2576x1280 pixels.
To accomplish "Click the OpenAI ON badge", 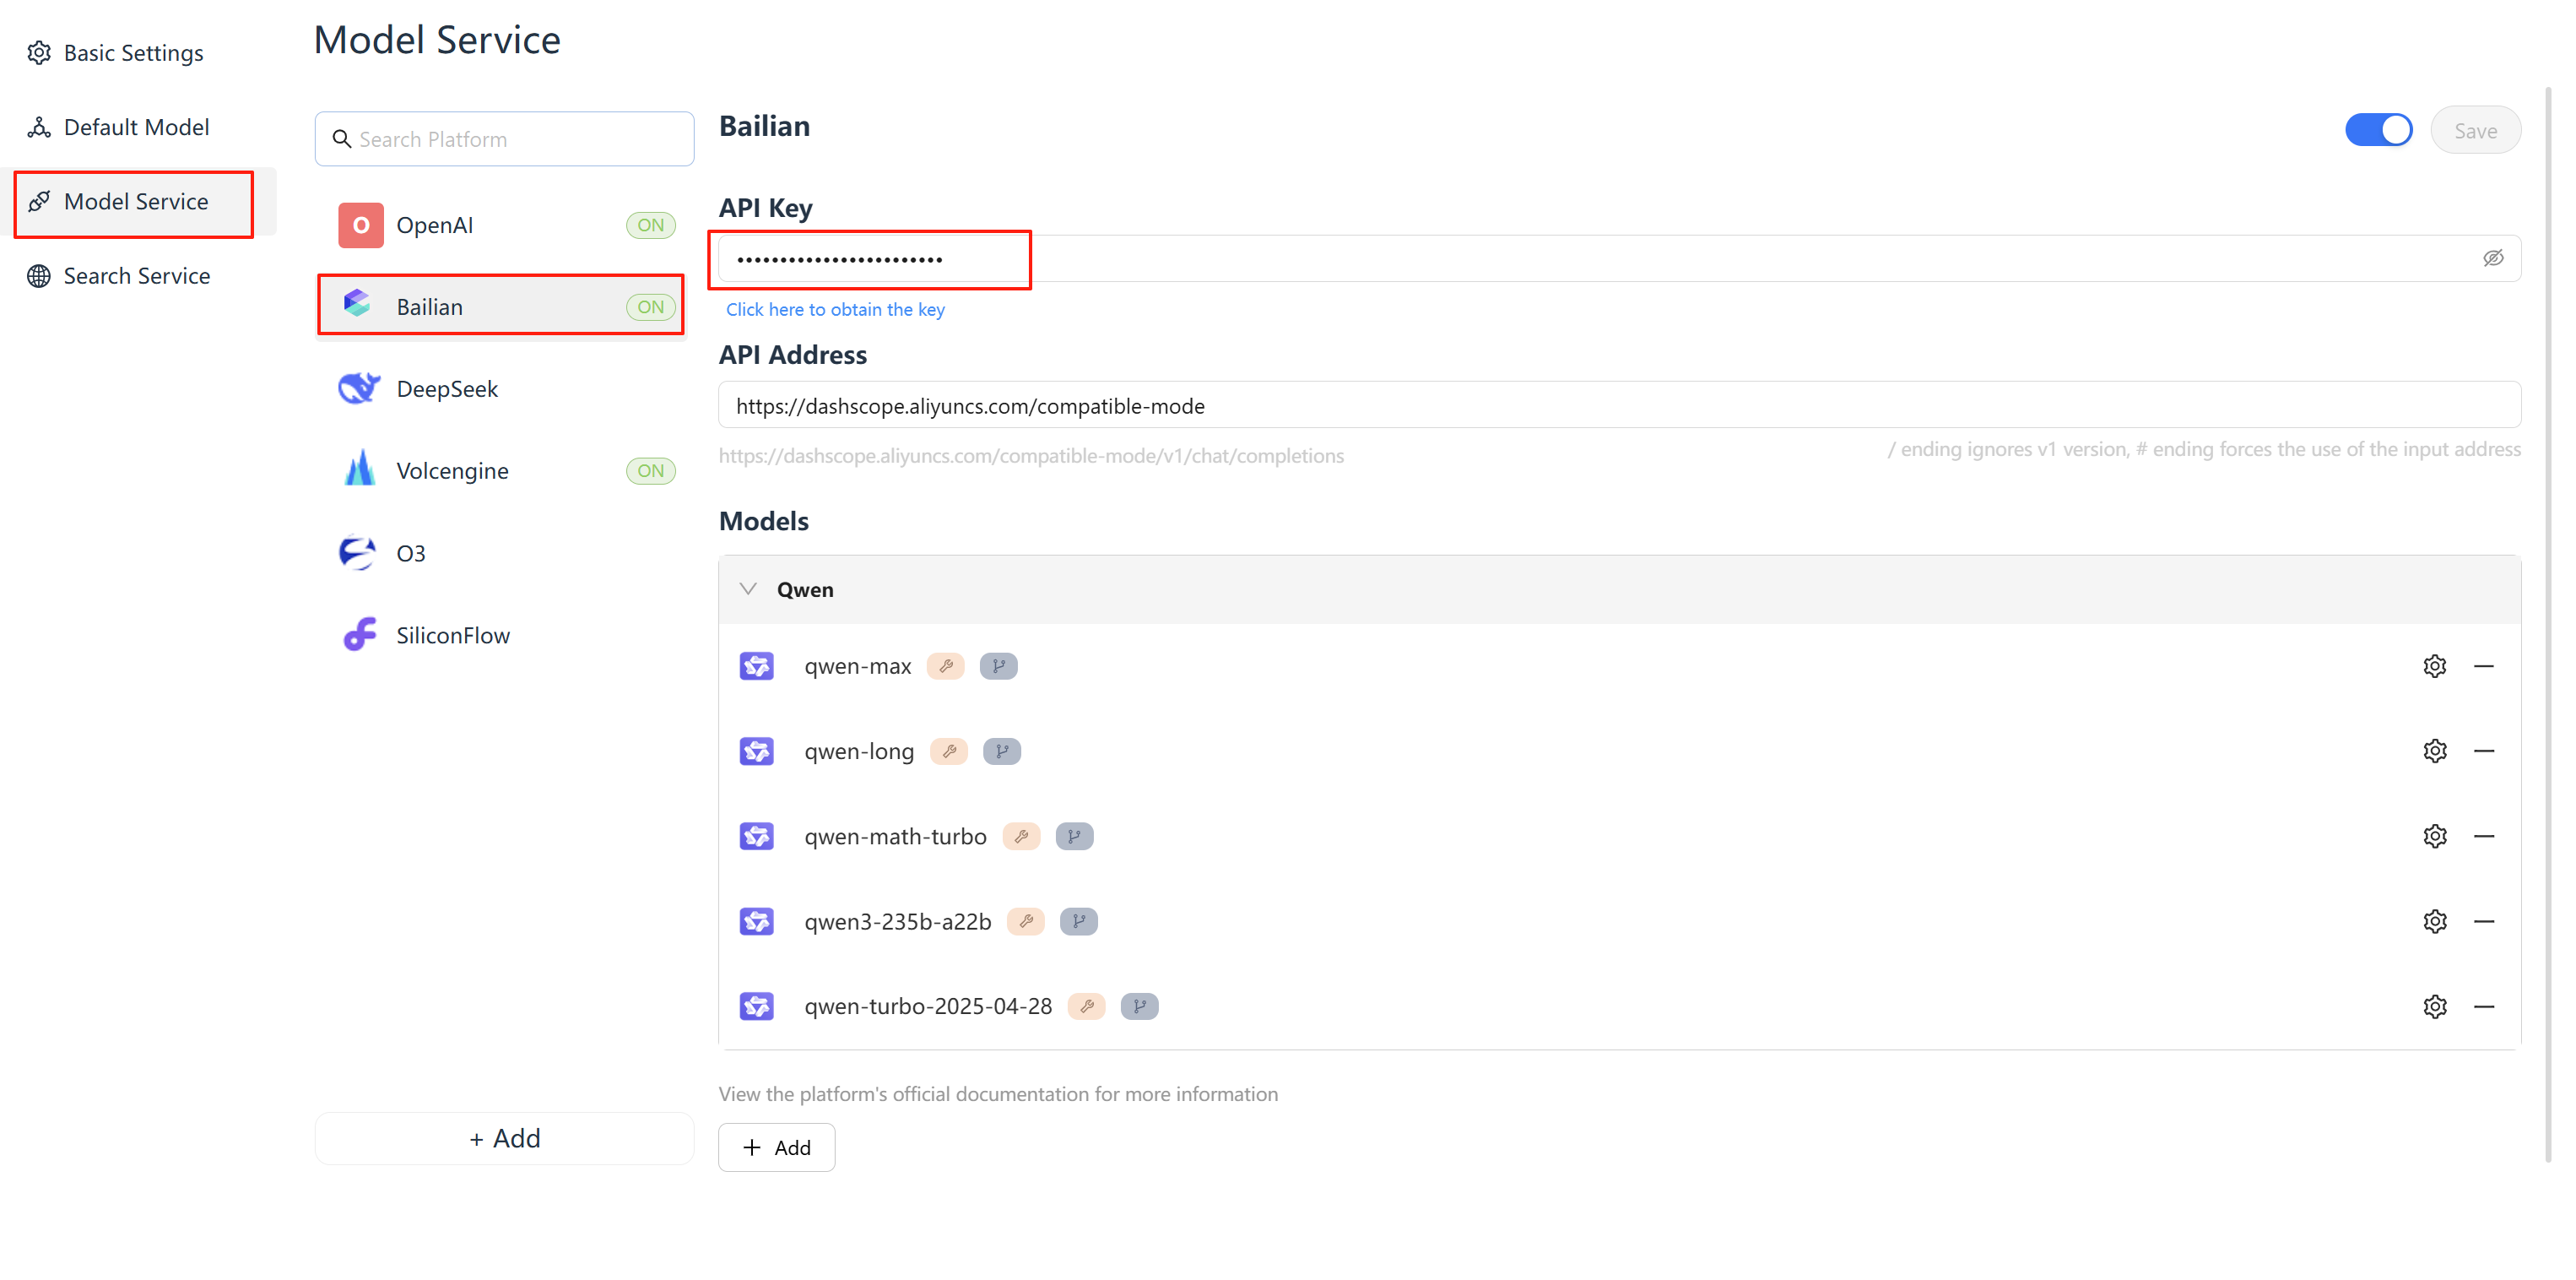I will pyautogui.click(x=651, y=225).
